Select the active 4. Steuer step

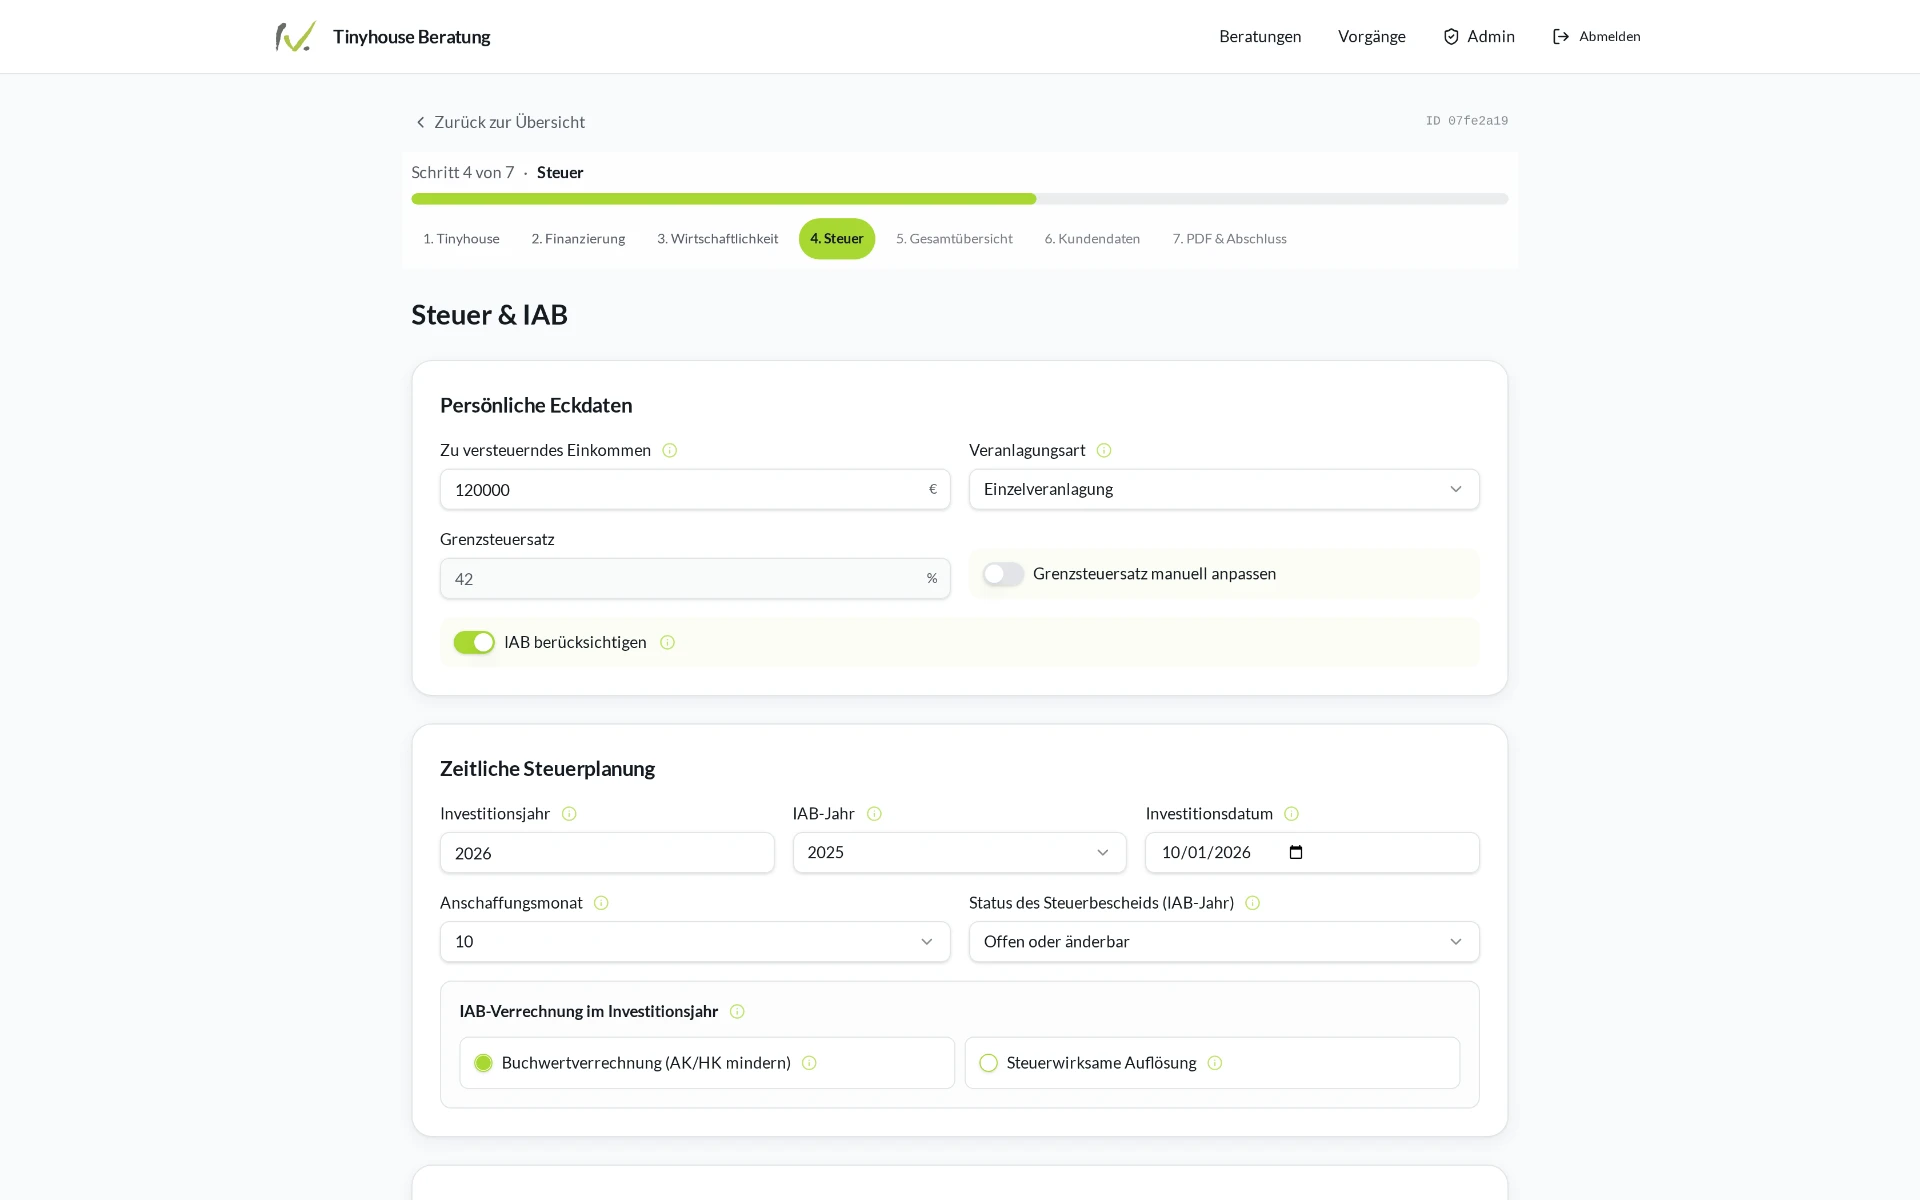pyautogui.click(x=837, y=238)
